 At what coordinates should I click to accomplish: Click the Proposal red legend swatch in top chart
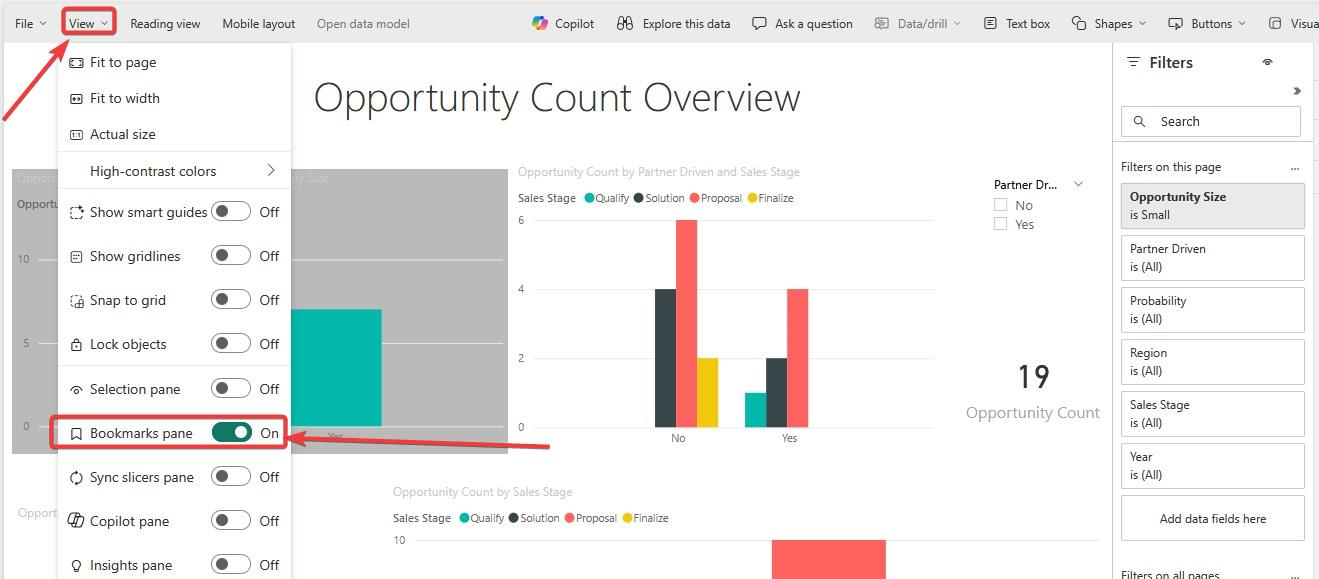(694, 198)
